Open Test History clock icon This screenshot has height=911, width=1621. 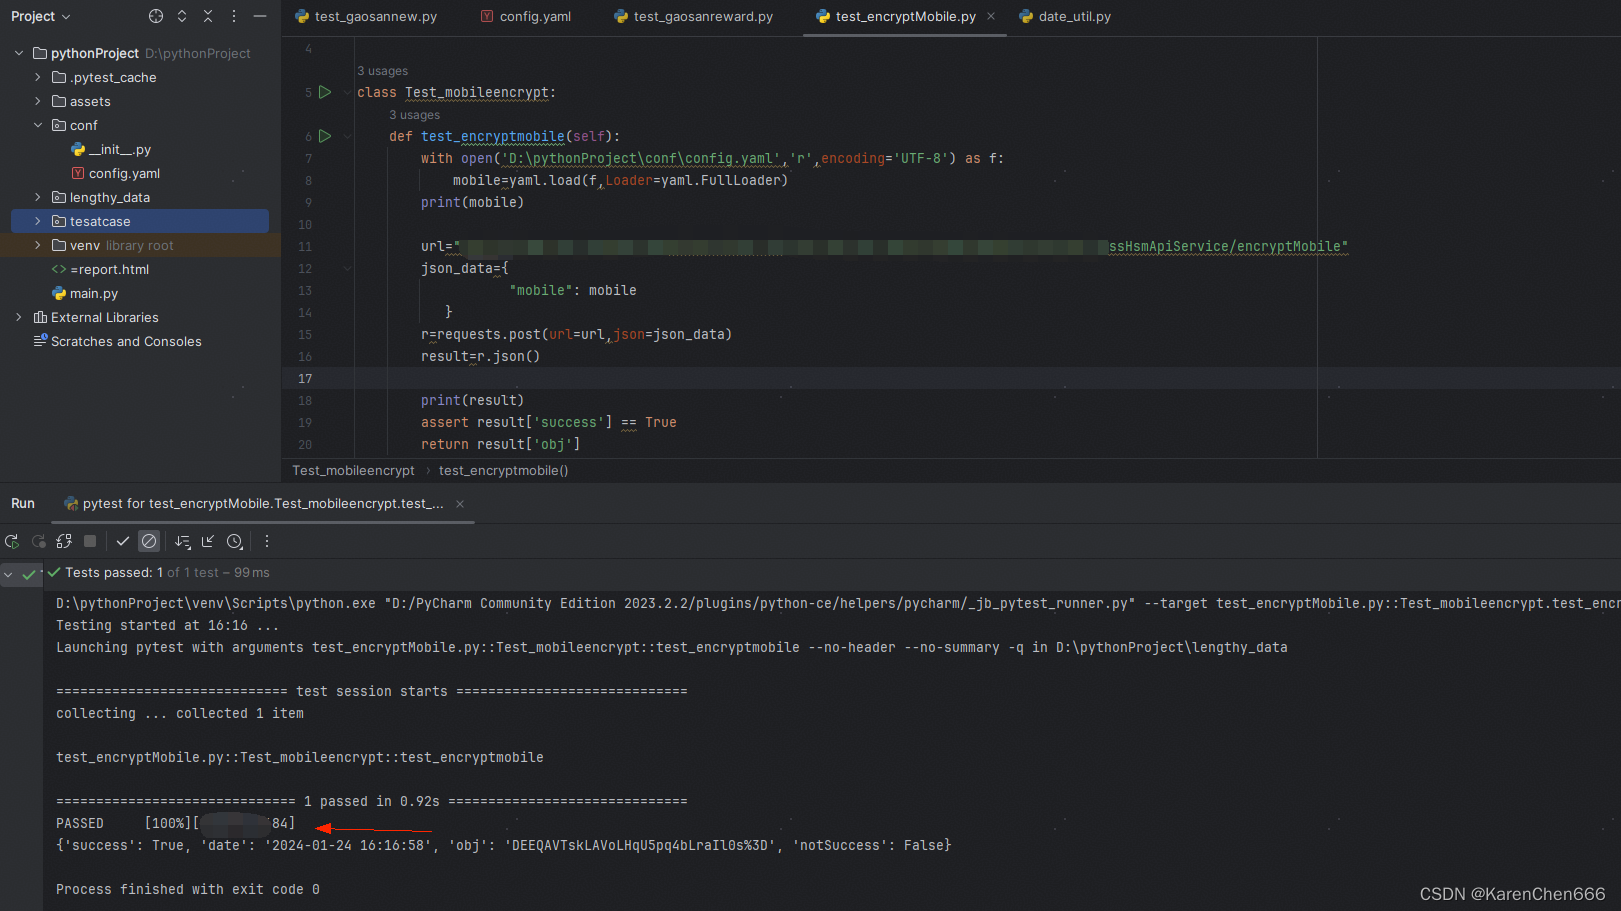pyautogui.click(x=234, y=541)
